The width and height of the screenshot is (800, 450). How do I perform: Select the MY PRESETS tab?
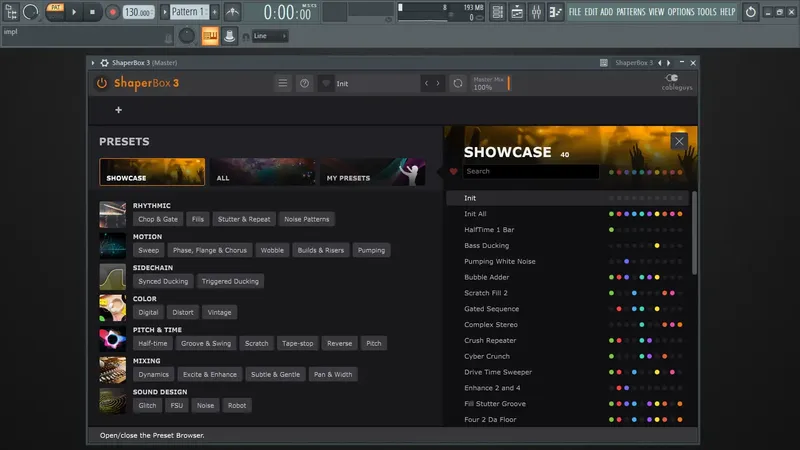(372, 172)
